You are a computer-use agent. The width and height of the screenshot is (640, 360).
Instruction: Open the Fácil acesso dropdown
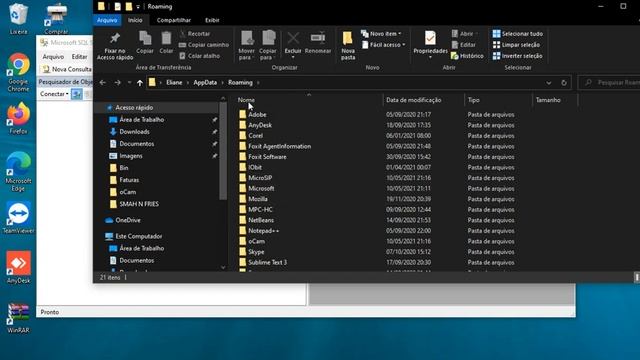[383, 45]
